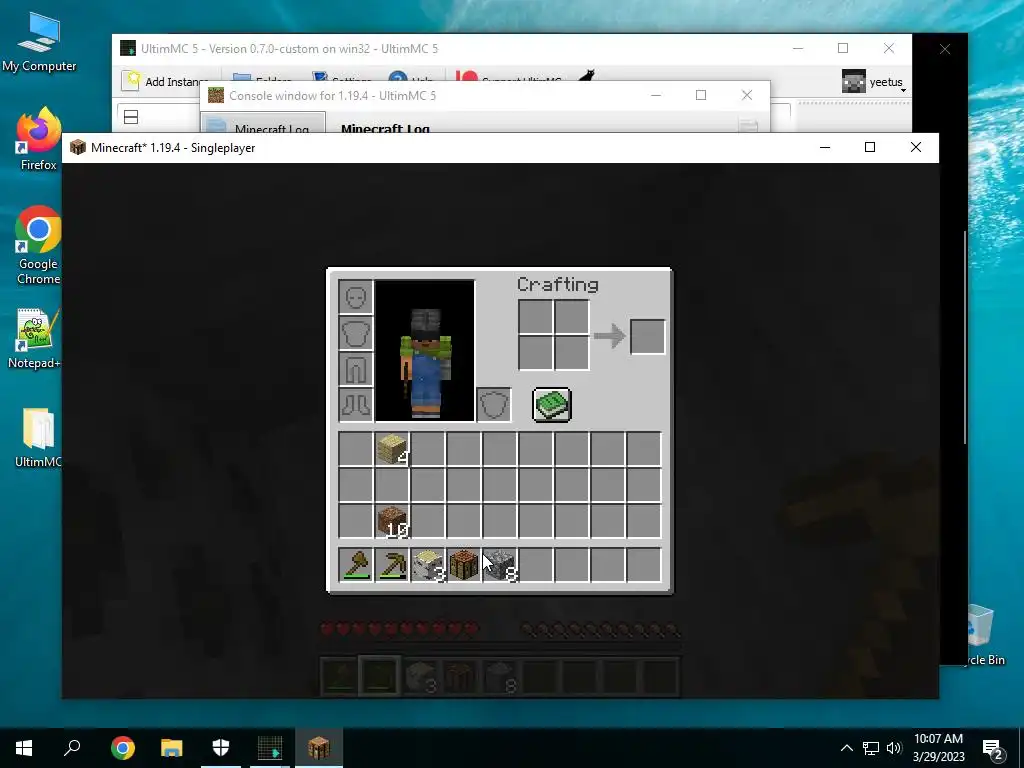Screen dimensions: 1024x768
Task: Select the offhand shield slot
Action: pos(494,404)
